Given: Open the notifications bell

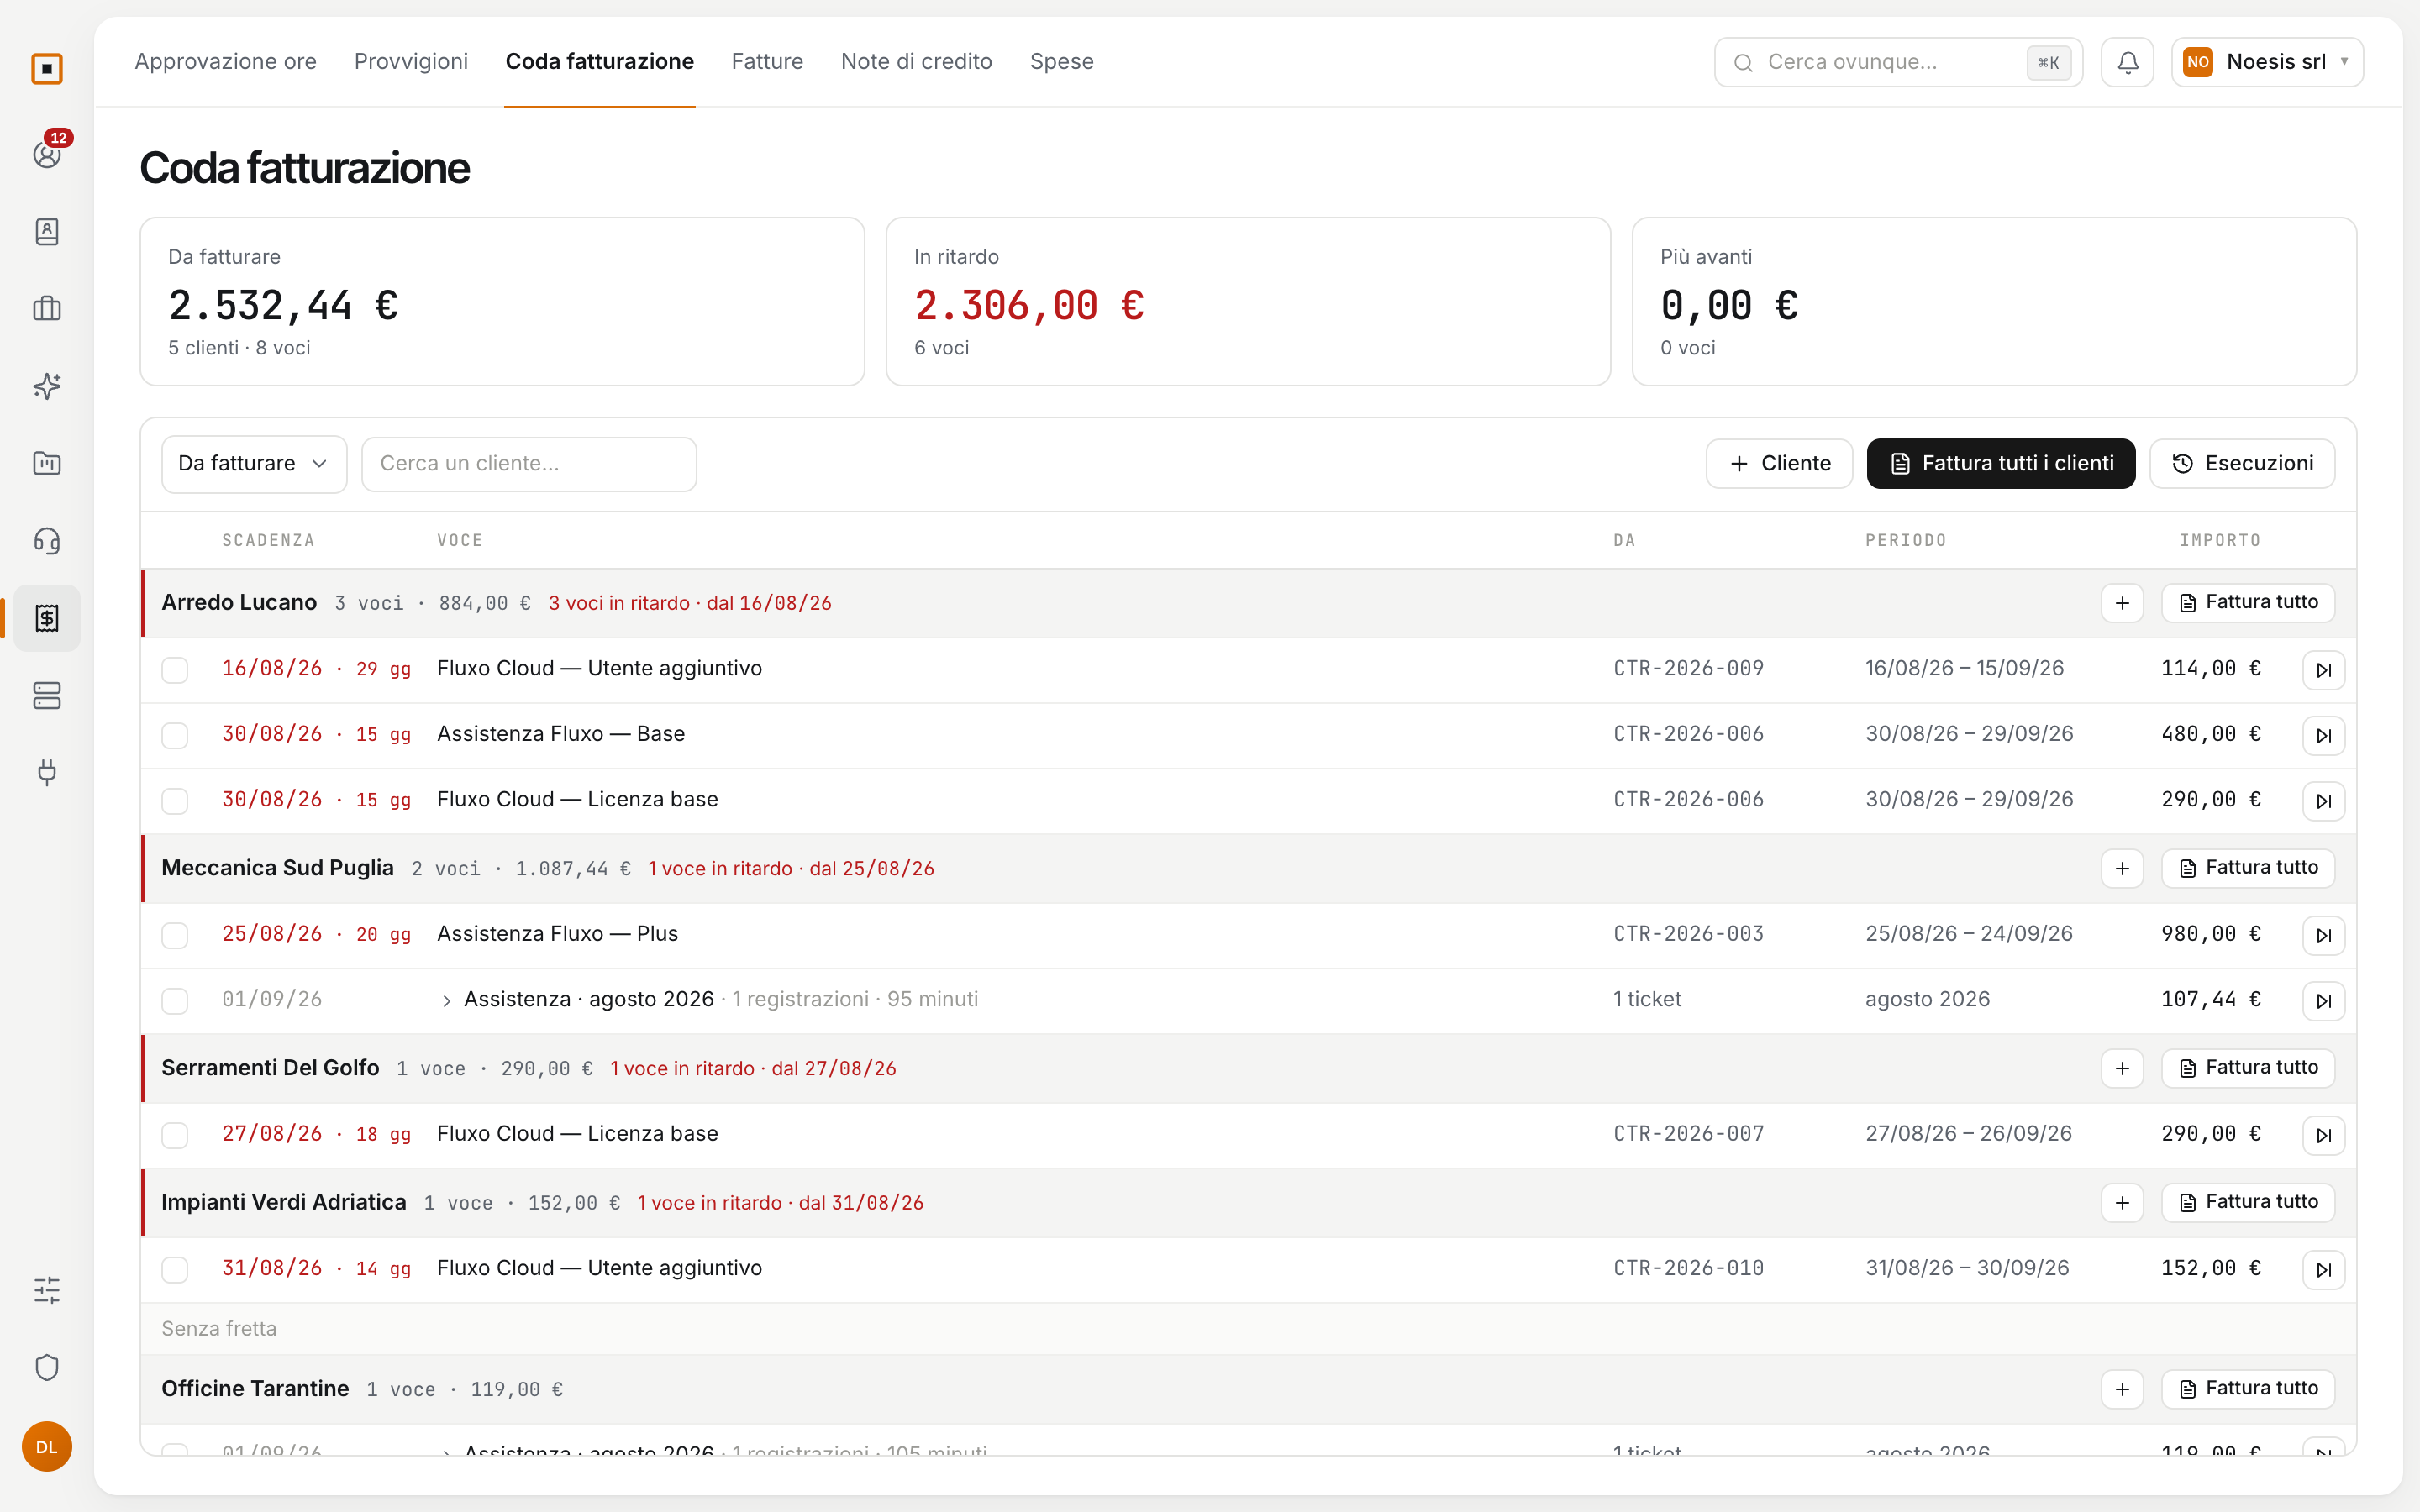Looking at the screenshot, I should click(x=2127, y=62).
